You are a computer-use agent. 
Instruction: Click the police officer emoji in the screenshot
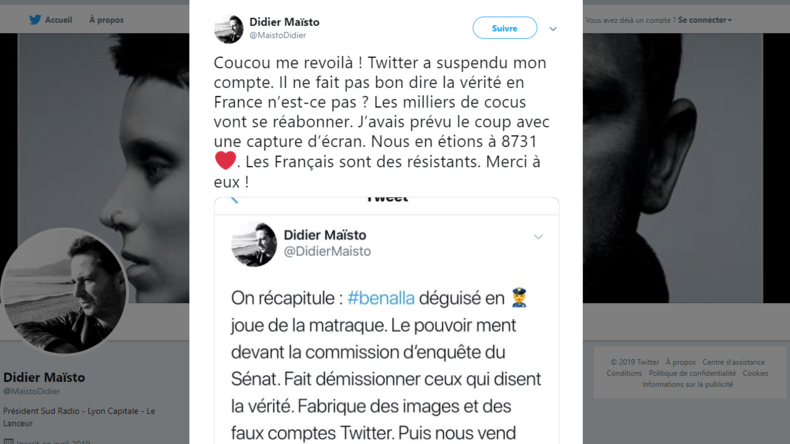518,297
